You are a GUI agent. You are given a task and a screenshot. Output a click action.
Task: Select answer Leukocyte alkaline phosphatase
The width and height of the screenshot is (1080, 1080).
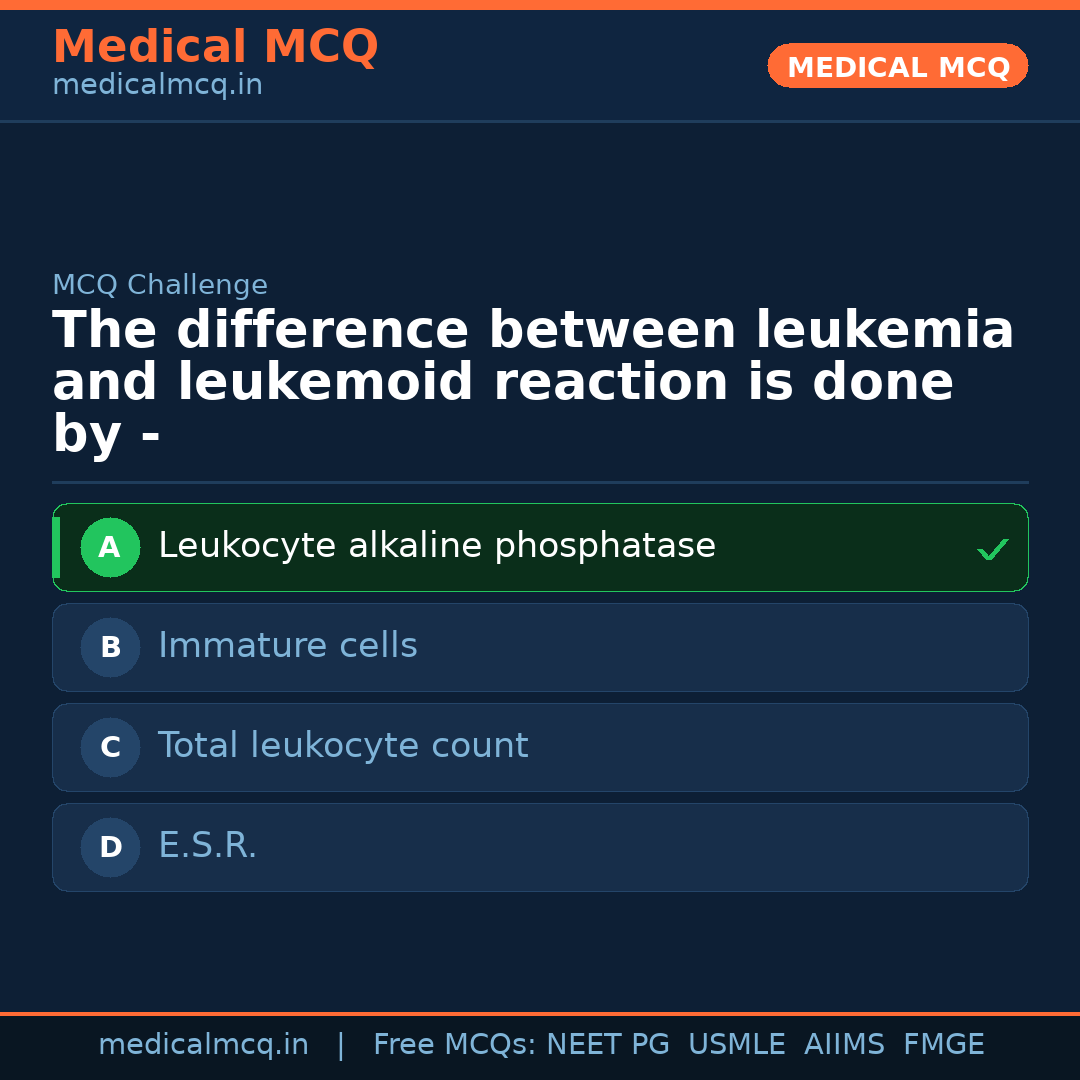(437, 546)
